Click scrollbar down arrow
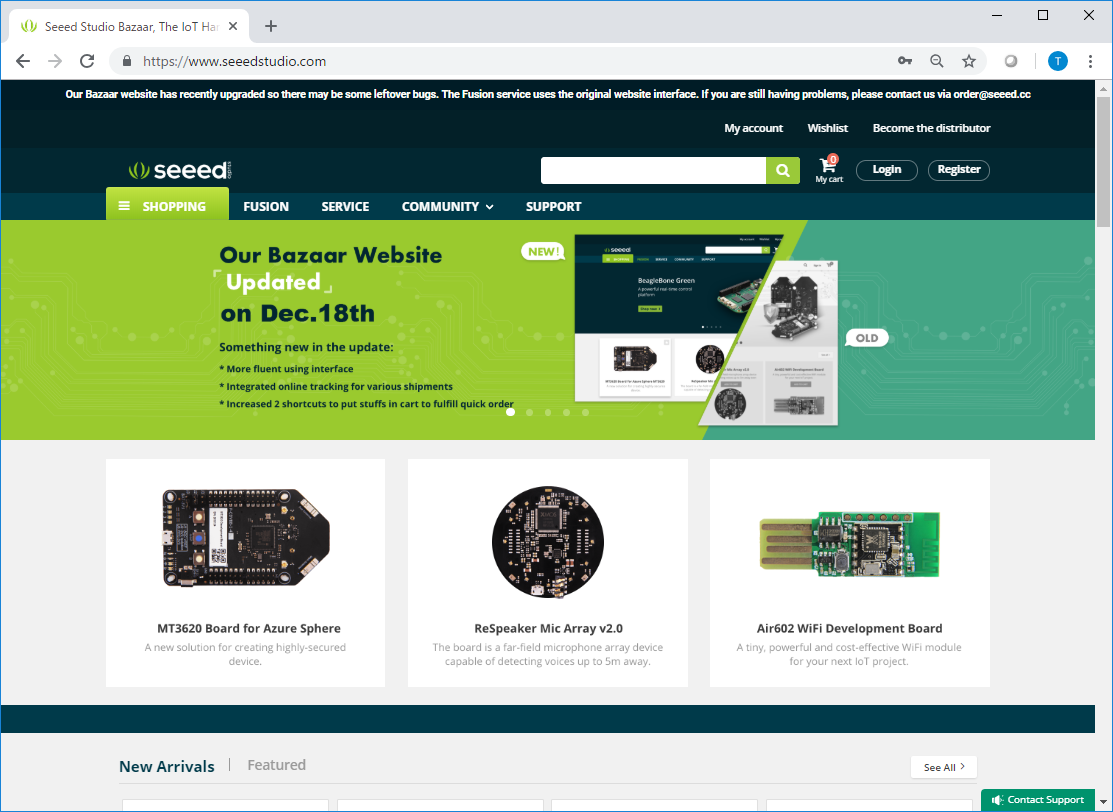 click(1103, 803)
